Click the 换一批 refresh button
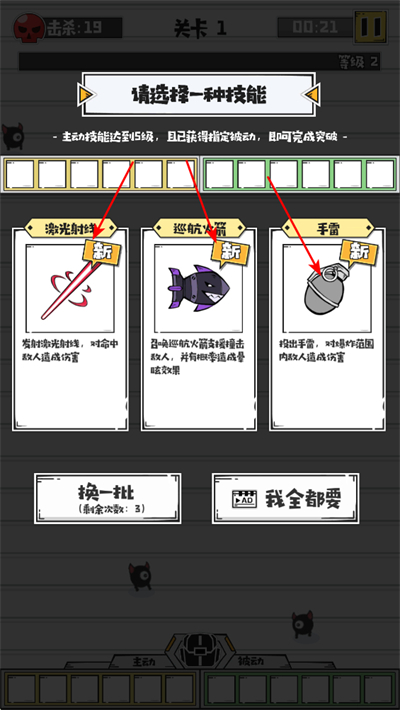The width and height of the screenshot is (400, 710). 108,499
